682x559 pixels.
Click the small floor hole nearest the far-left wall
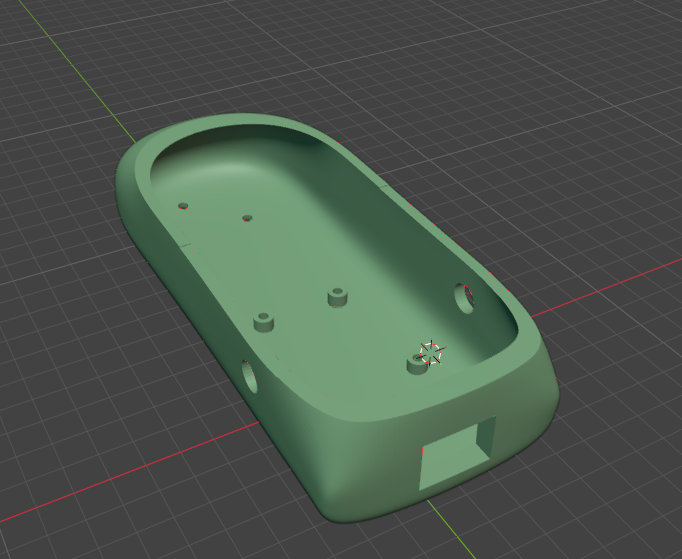coord(183,205)
